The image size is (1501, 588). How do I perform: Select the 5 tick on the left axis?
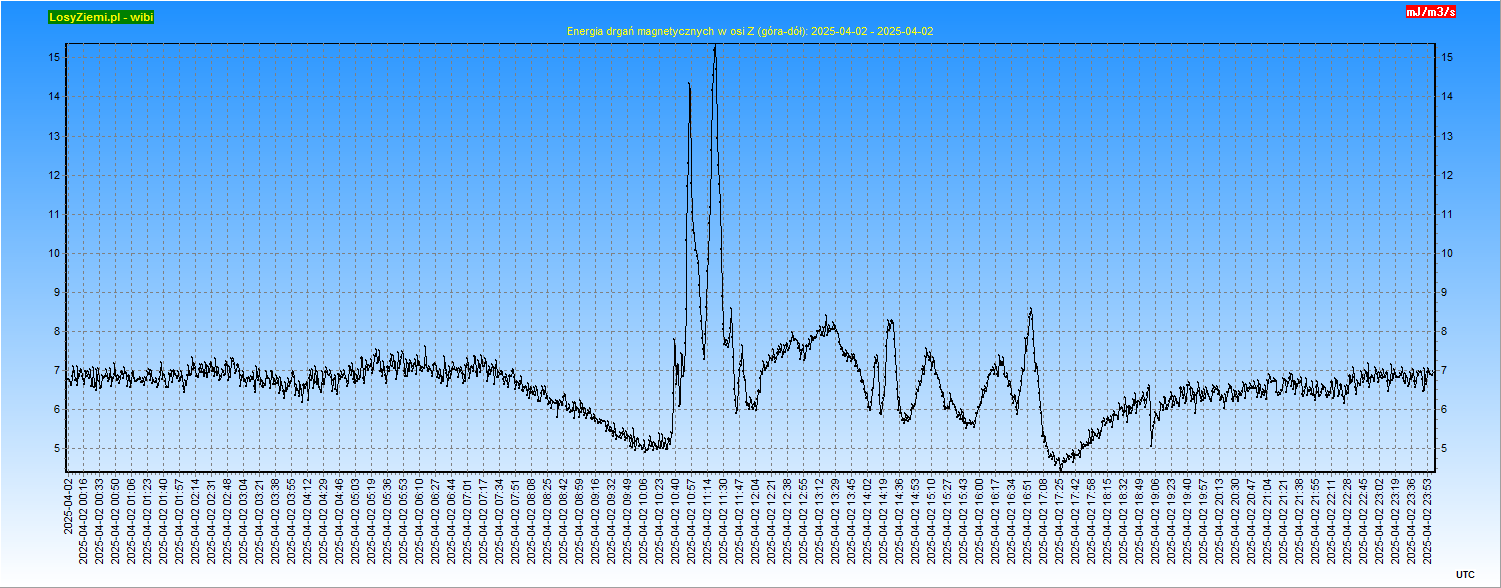[x=55, y=449]
